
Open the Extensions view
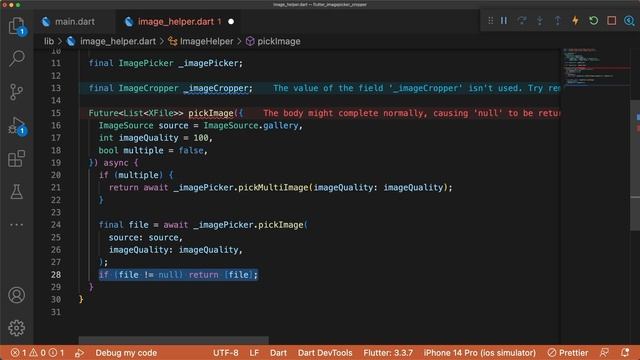click(17, 158)
